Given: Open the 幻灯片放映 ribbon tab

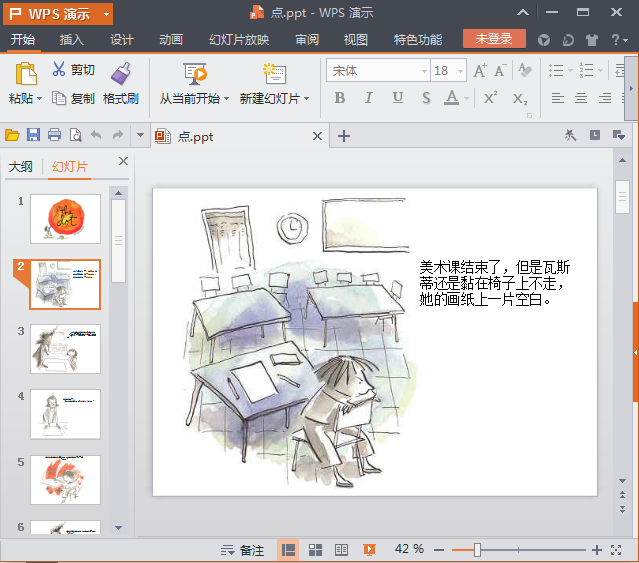Looking at the screenshot, I should (239, 40).
